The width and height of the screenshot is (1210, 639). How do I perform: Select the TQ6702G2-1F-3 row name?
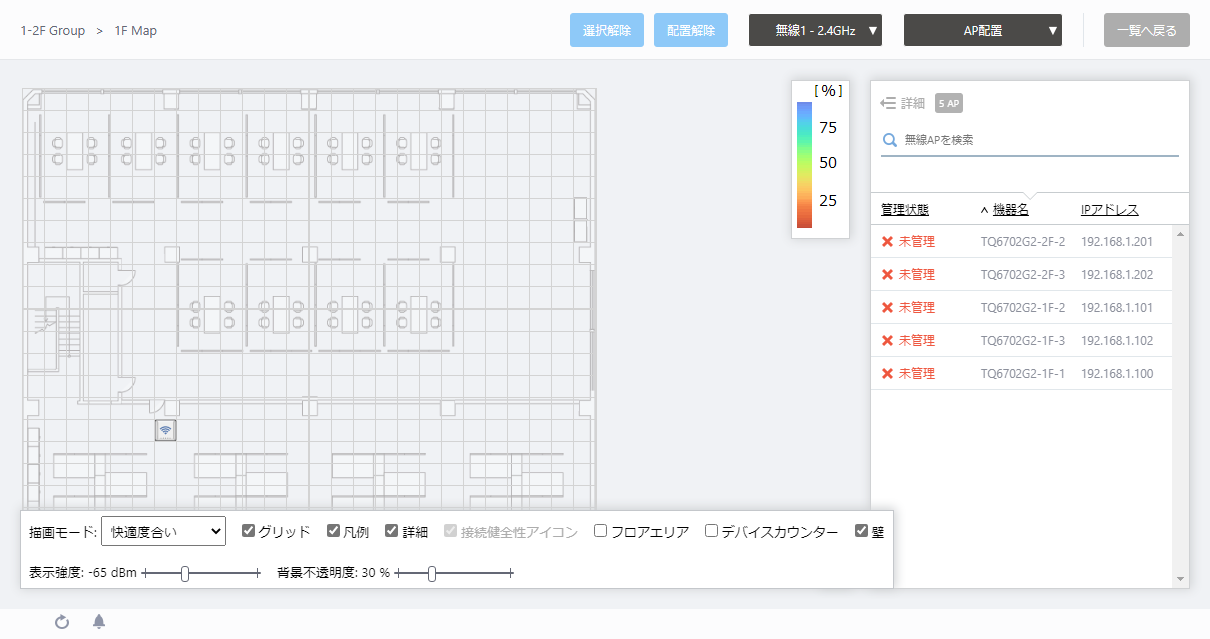click(1023, 341)
